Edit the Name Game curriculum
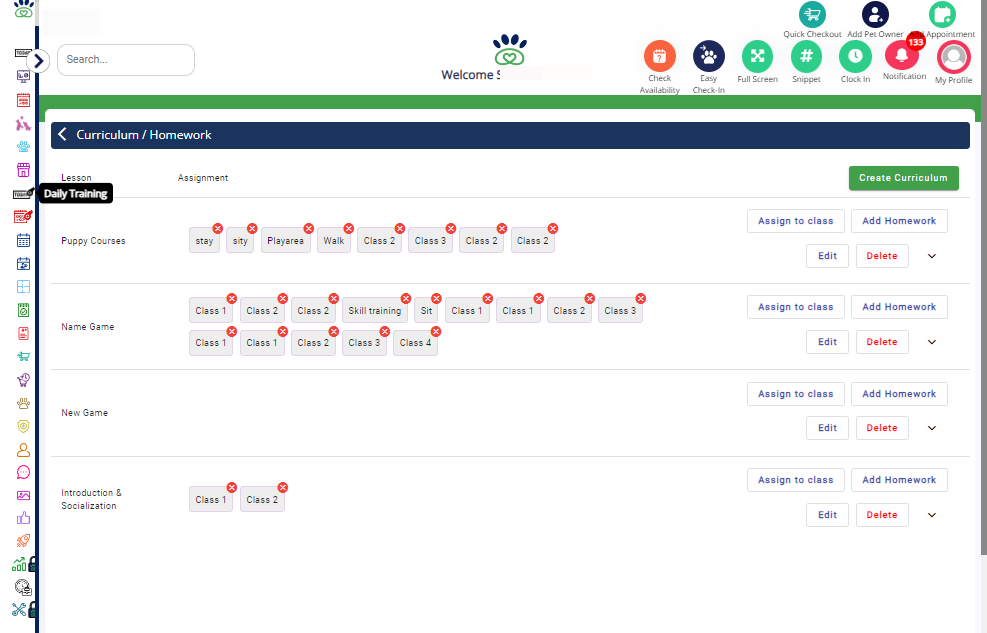Viewport: 987px width, 633px height. click(x=827, y=342)
